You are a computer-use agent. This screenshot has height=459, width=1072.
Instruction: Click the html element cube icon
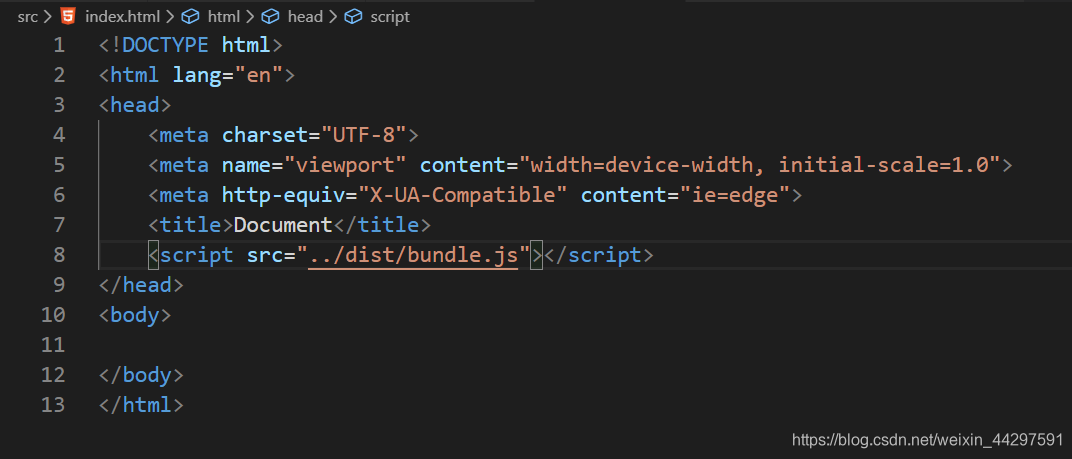pos(189,16)
